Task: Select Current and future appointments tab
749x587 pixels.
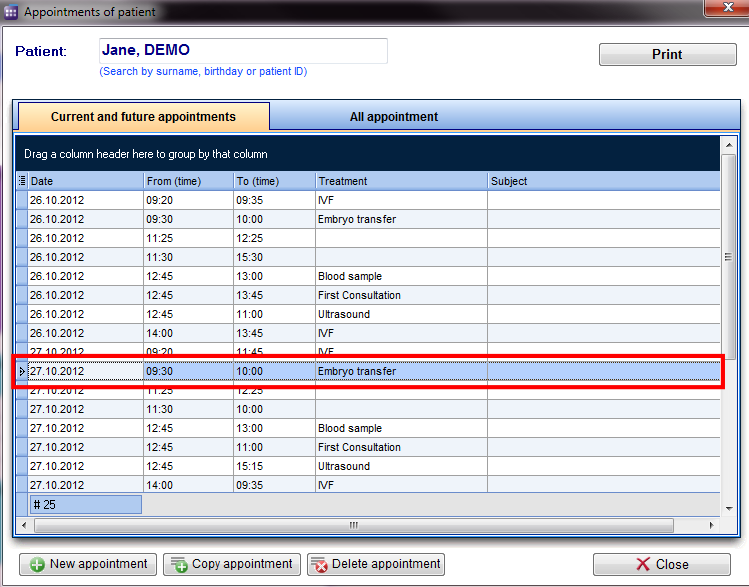Action: coord(143,117)
